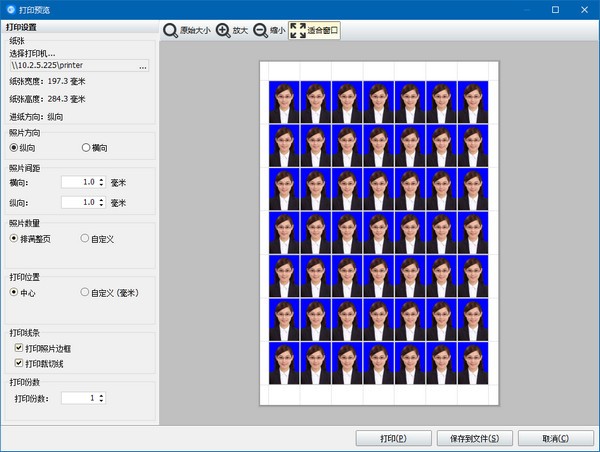Select 自定义 (毫米) custom print position

click(85, 293)
